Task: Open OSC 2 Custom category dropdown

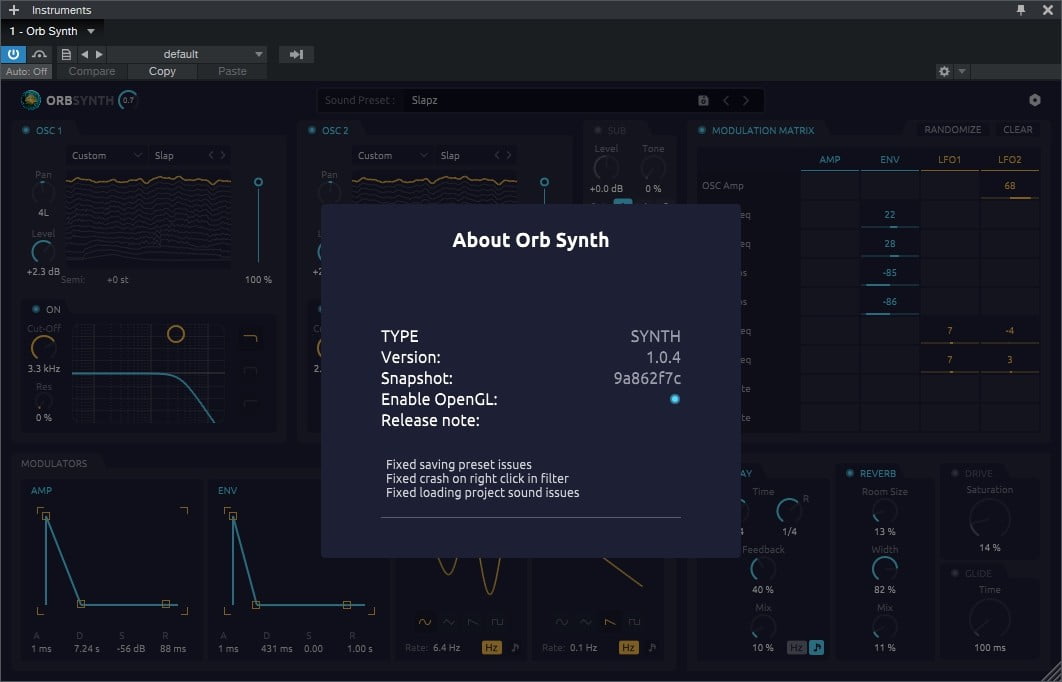Action: coord(392,155)
